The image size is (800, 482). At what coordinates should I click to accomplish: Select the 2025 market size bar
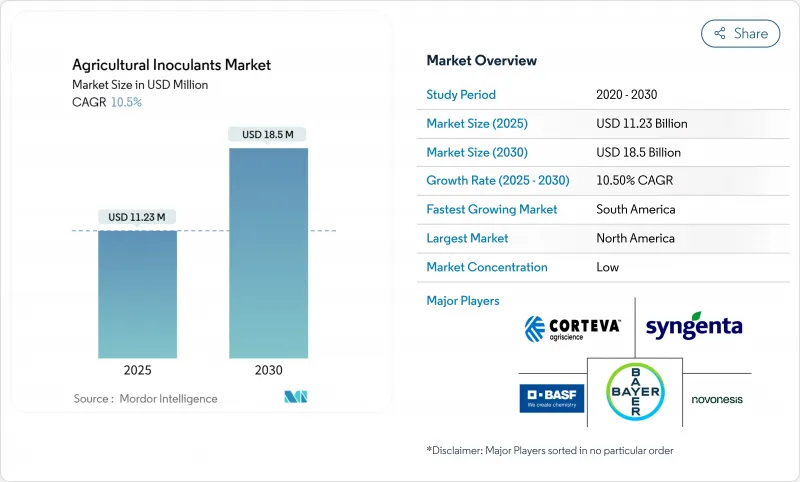(x=137, y=294)
